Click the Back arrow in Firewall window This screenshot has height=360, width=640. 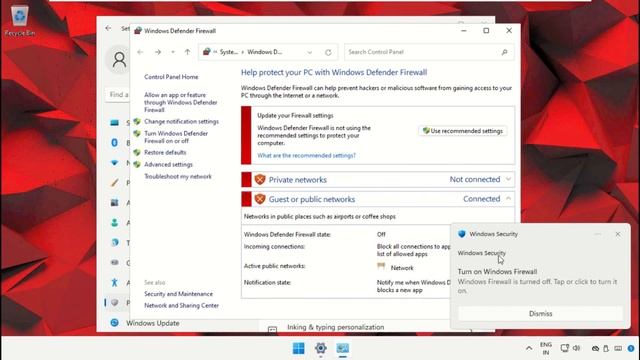(140, 52)
